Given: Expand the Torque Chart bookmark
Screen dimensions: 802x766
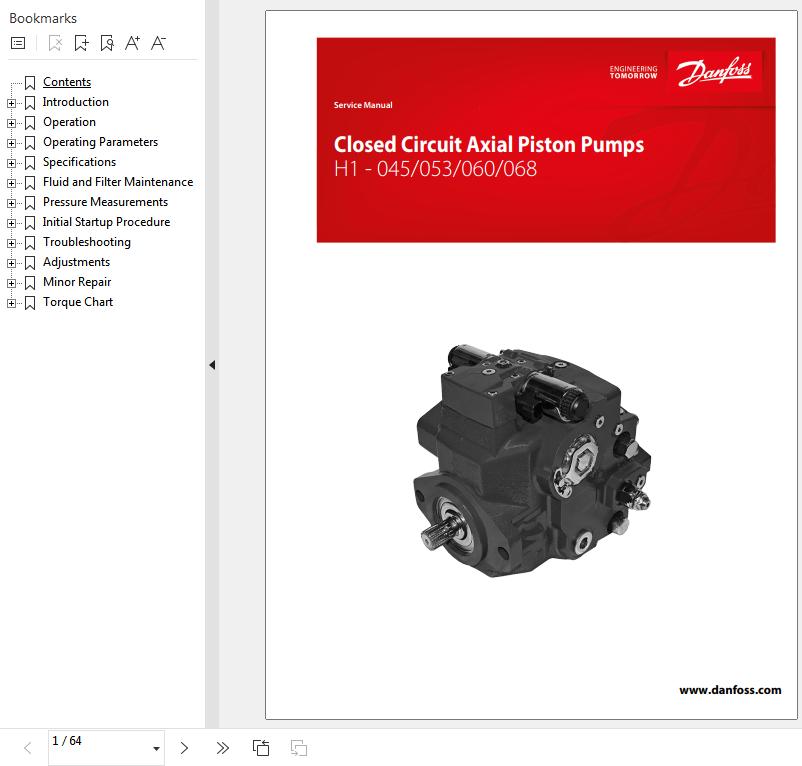Looking at the screenshot, I should tap(11, 303).
